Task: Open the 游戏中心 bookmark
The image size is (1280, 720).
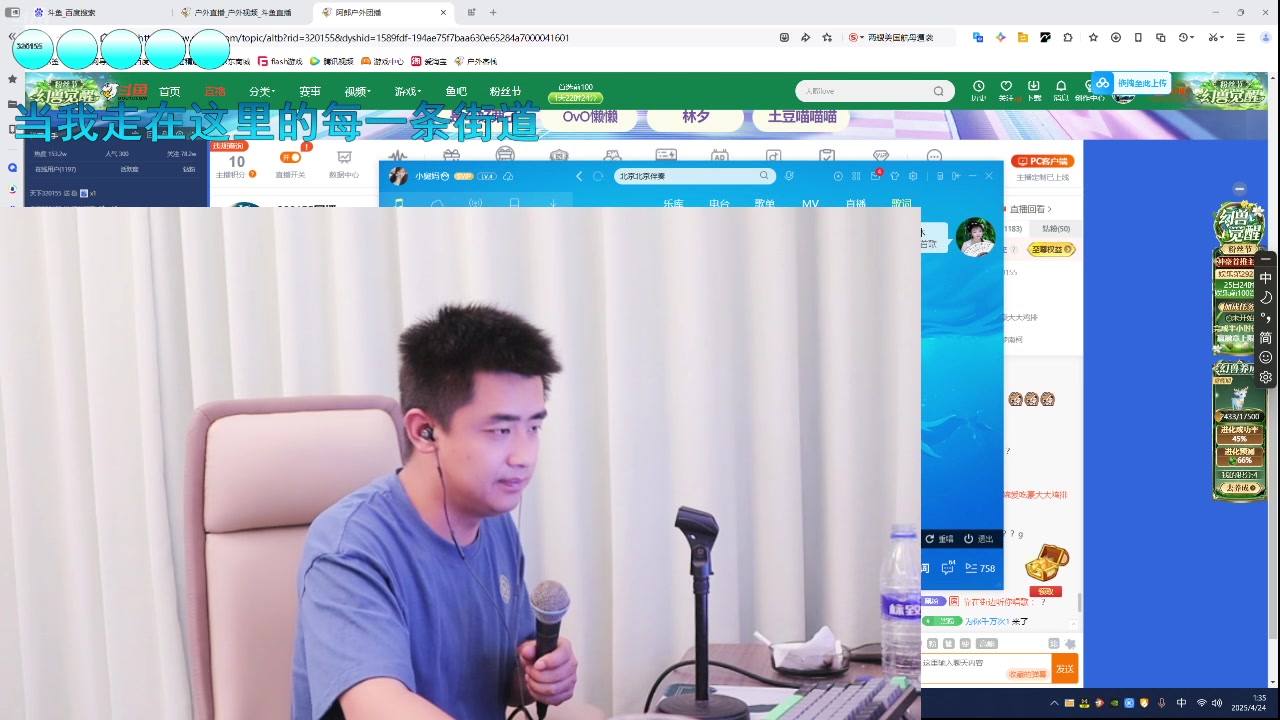Action: (383, 61)
